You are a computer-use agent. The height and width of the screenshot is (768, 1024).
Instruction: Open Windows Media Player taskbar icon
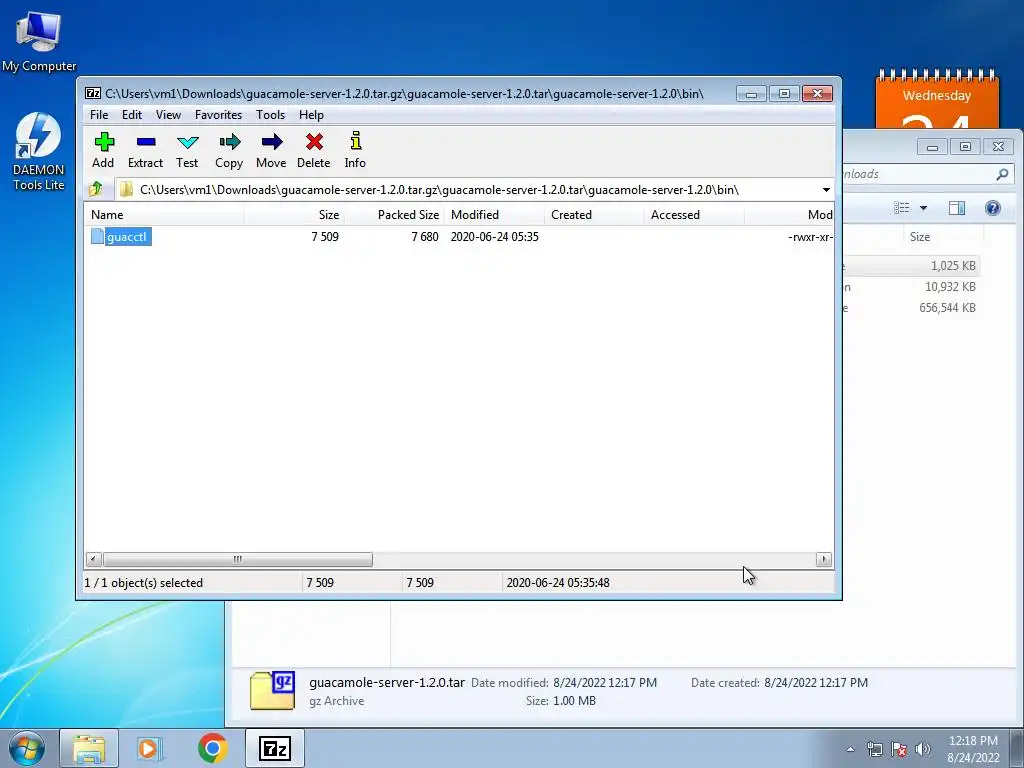(150, 748)
